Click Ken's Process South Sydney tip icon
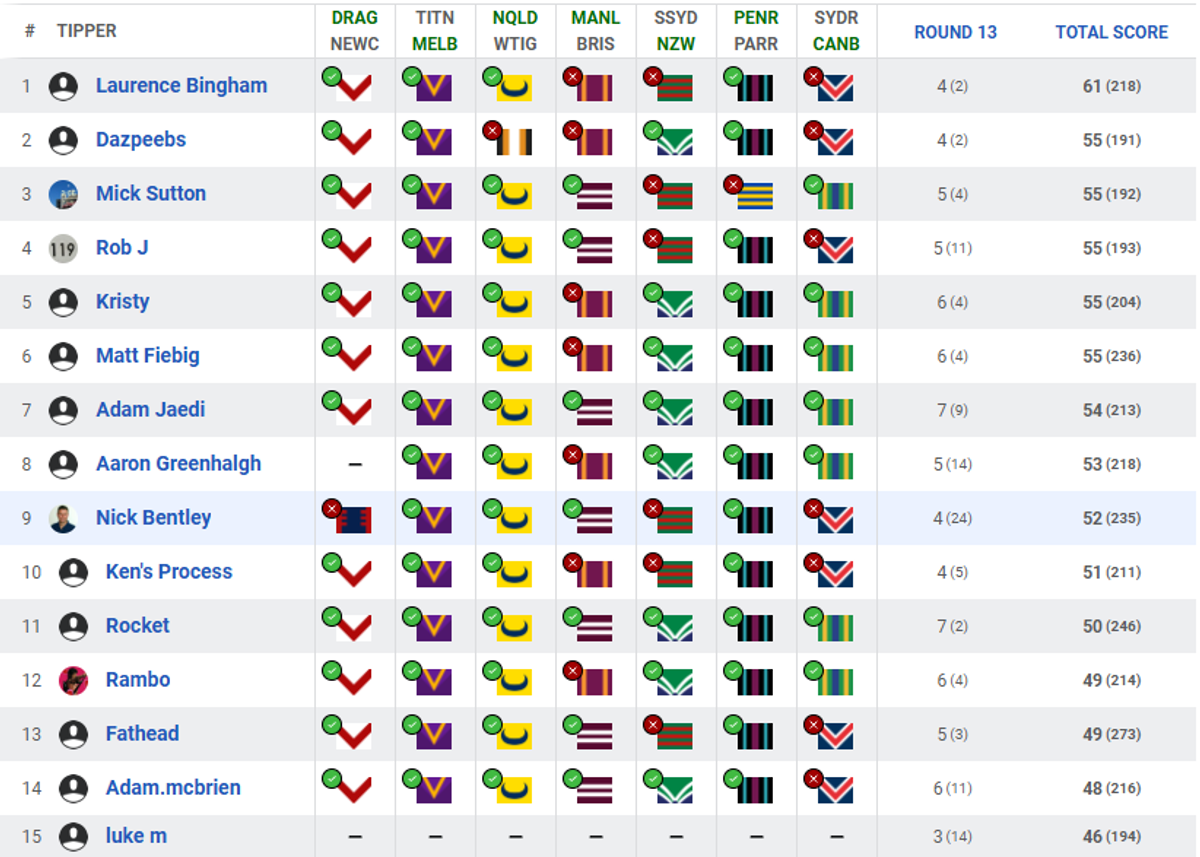This screenshot has height=857, width=1200. pyautogui.click(x=668, y=570)
